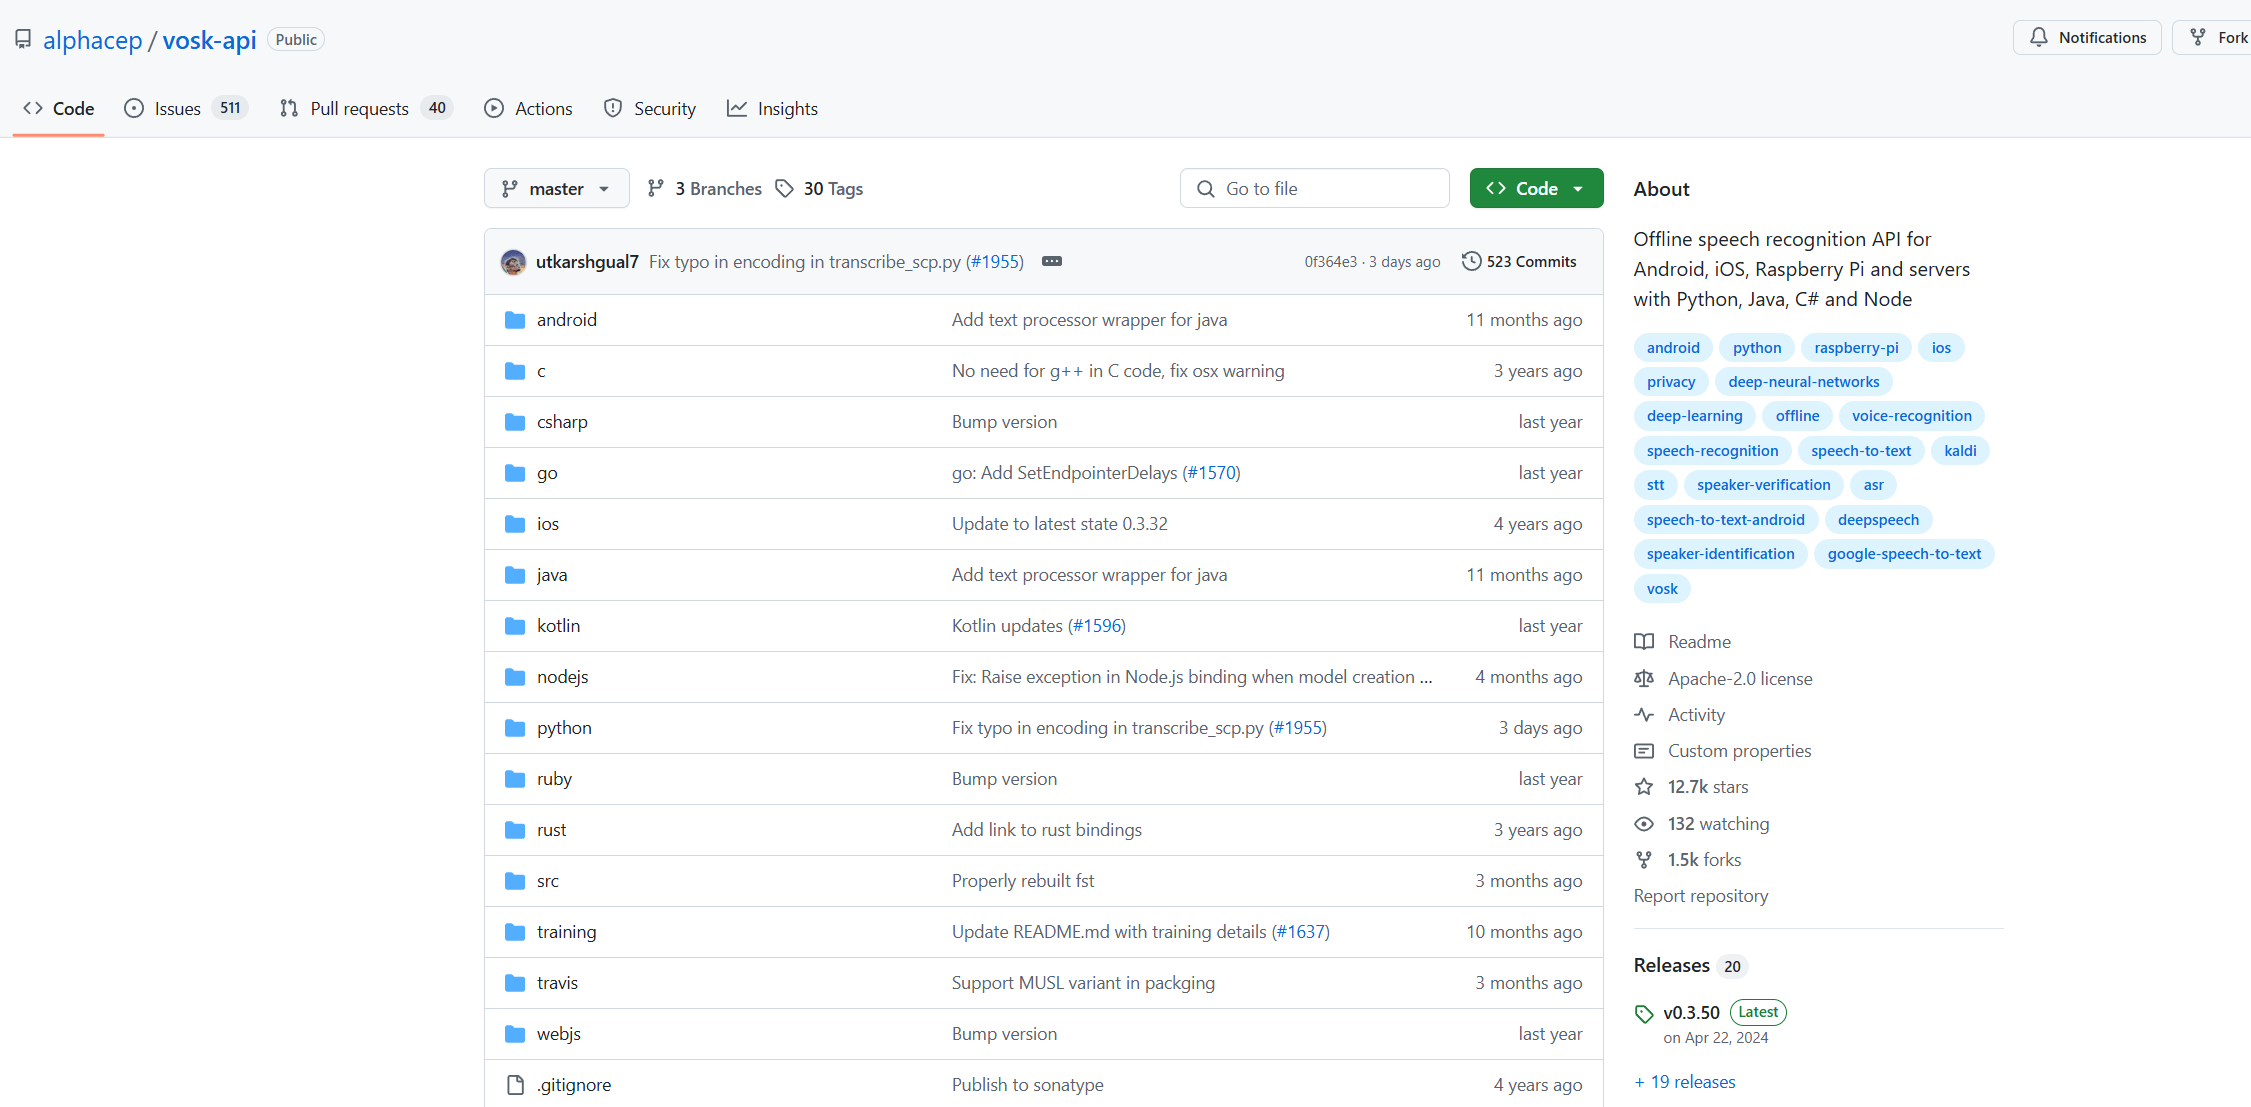Open the green Code dropdown

click(1536, 188)
